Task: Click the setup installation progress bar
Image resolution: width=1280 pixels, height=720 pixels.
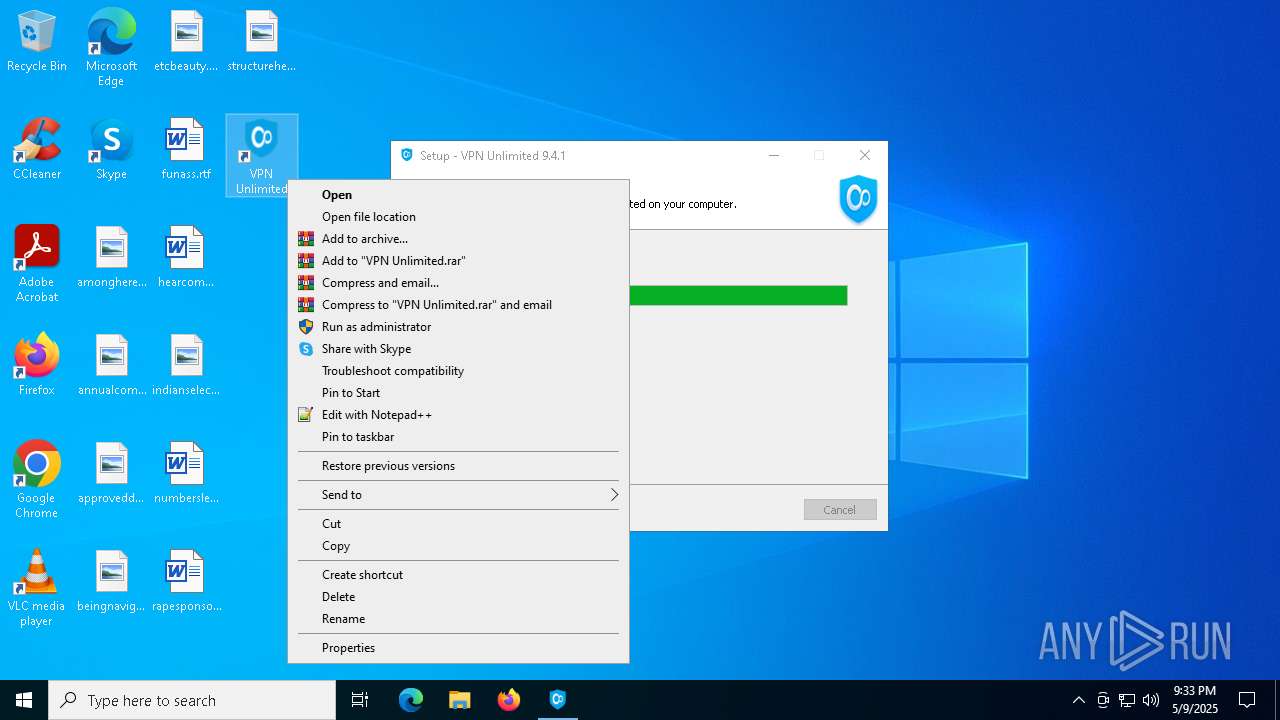Action: [x=738, y=295]
